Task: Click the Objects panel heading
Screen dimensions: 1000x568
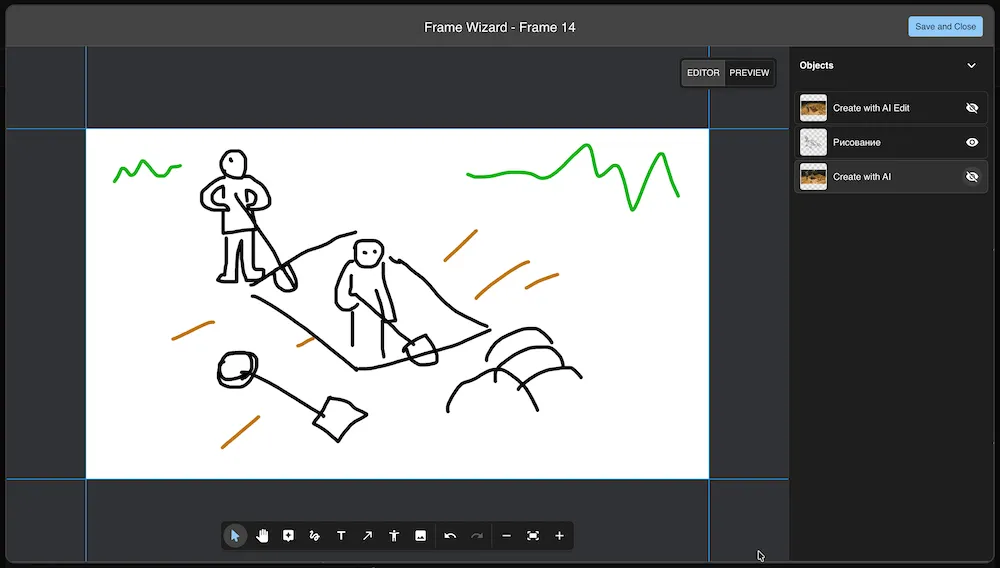Action: 816,66
